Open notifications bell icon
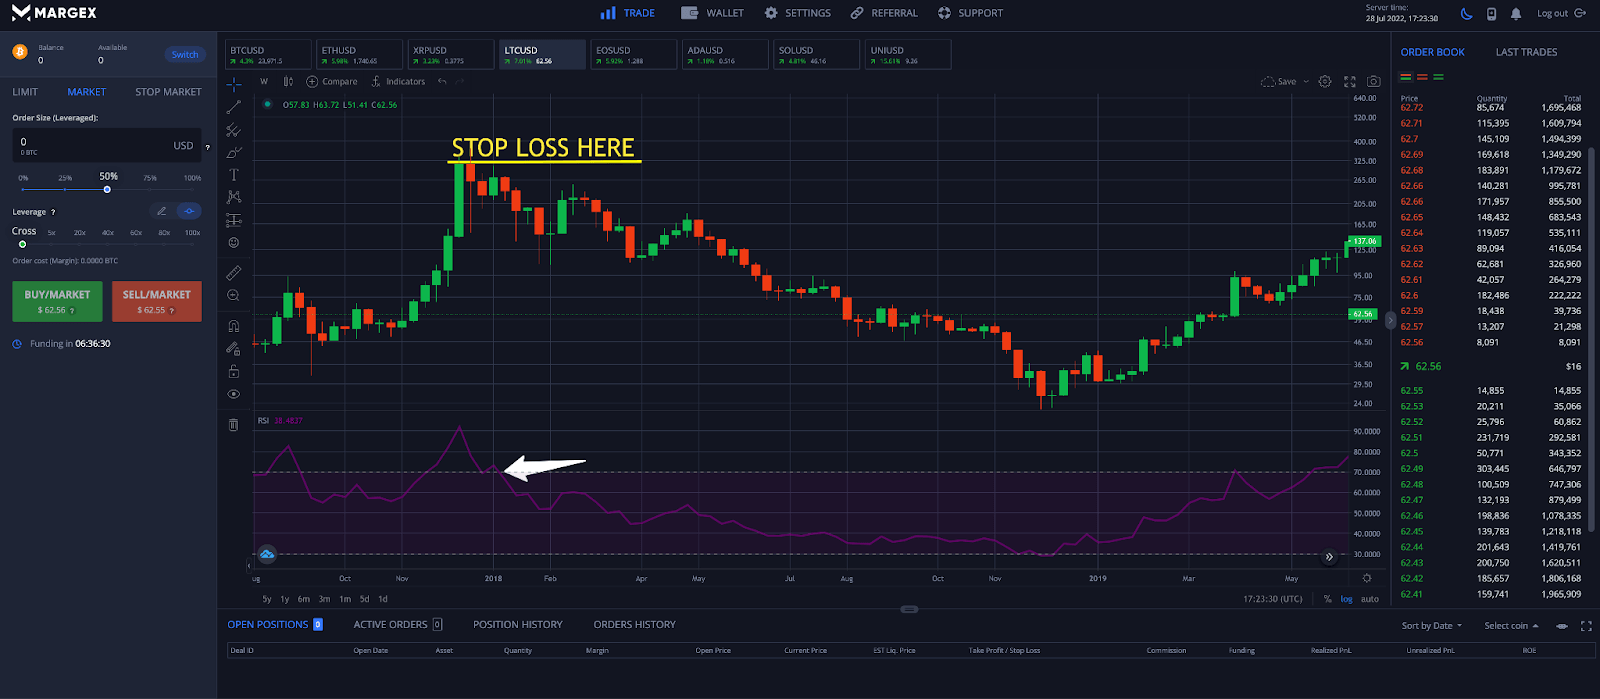This screenshot has height=699, width=1600. point(1516,13)
